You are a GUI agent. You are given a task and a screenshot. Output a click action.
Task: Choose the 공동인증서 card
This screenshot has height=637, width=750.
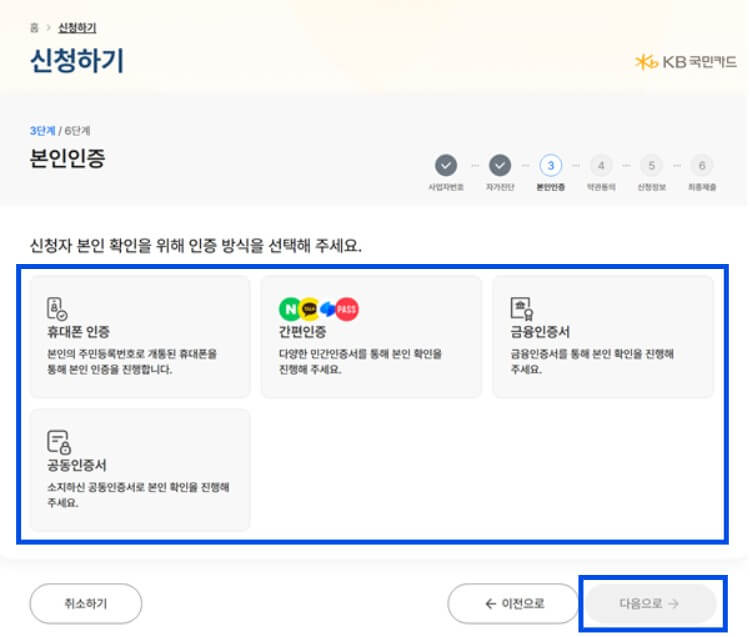point(140,470)
